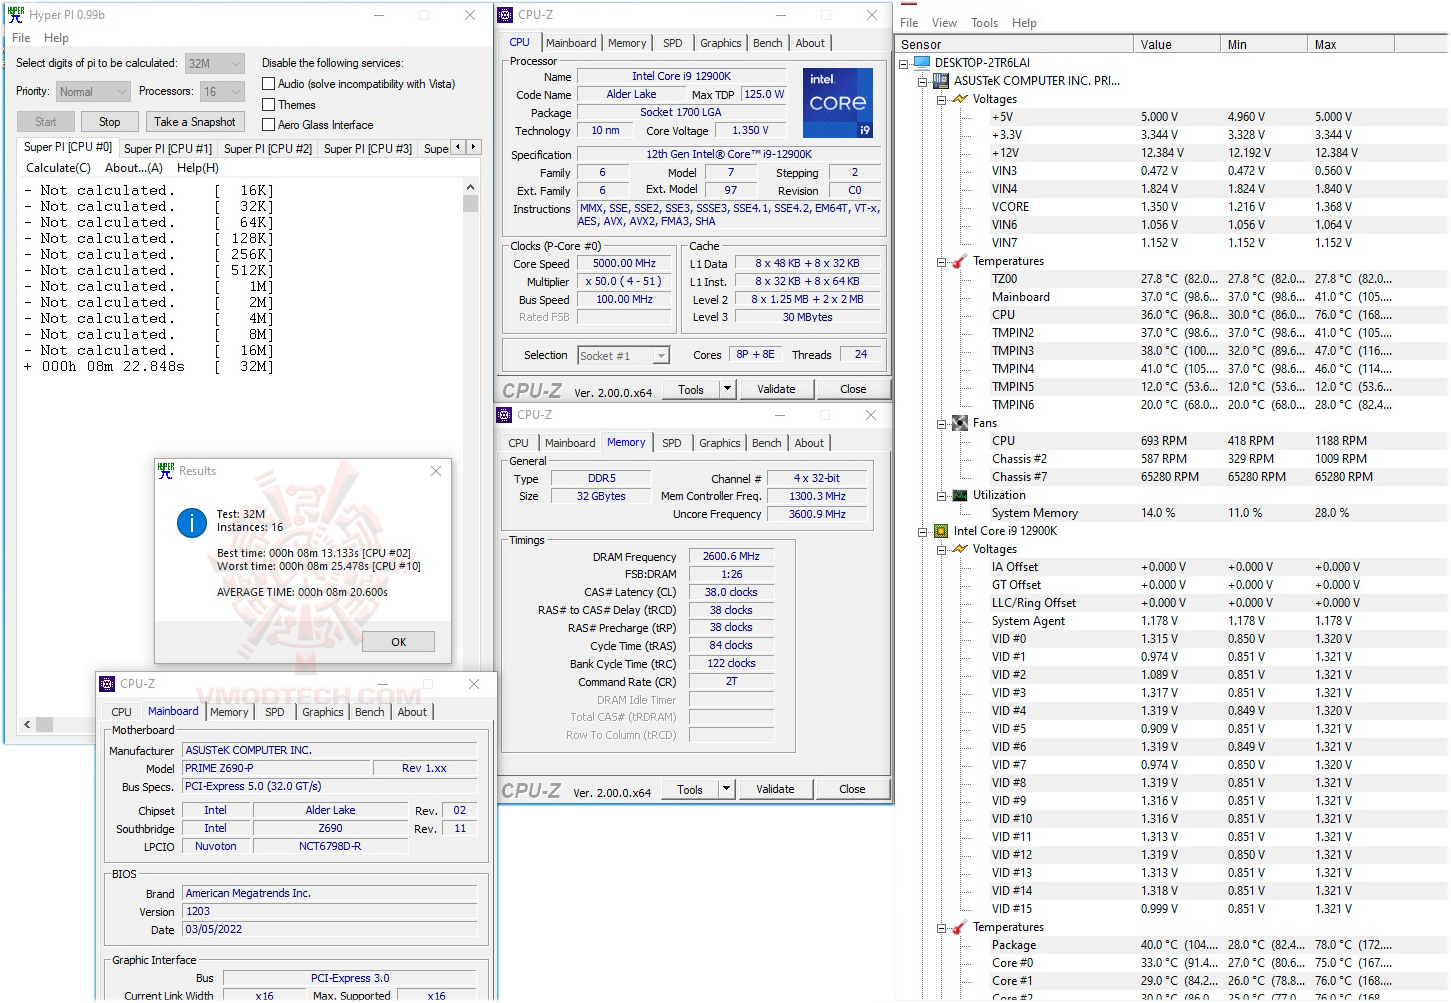
Task: Check the Themes checkbox
Action: click(268, 104)
